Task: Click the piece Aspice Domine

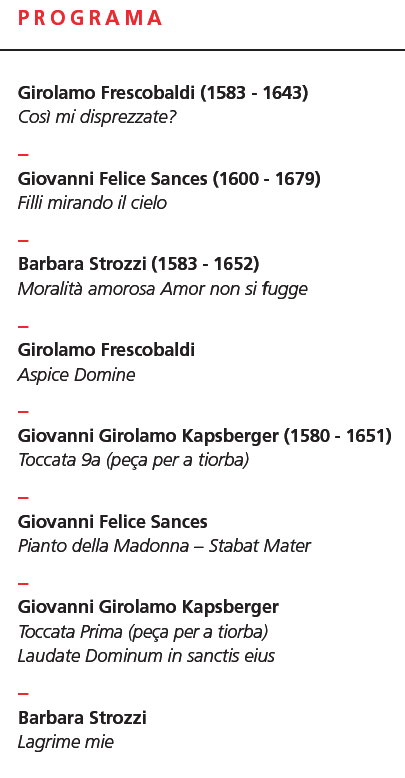Action: (x=76, y=375)
